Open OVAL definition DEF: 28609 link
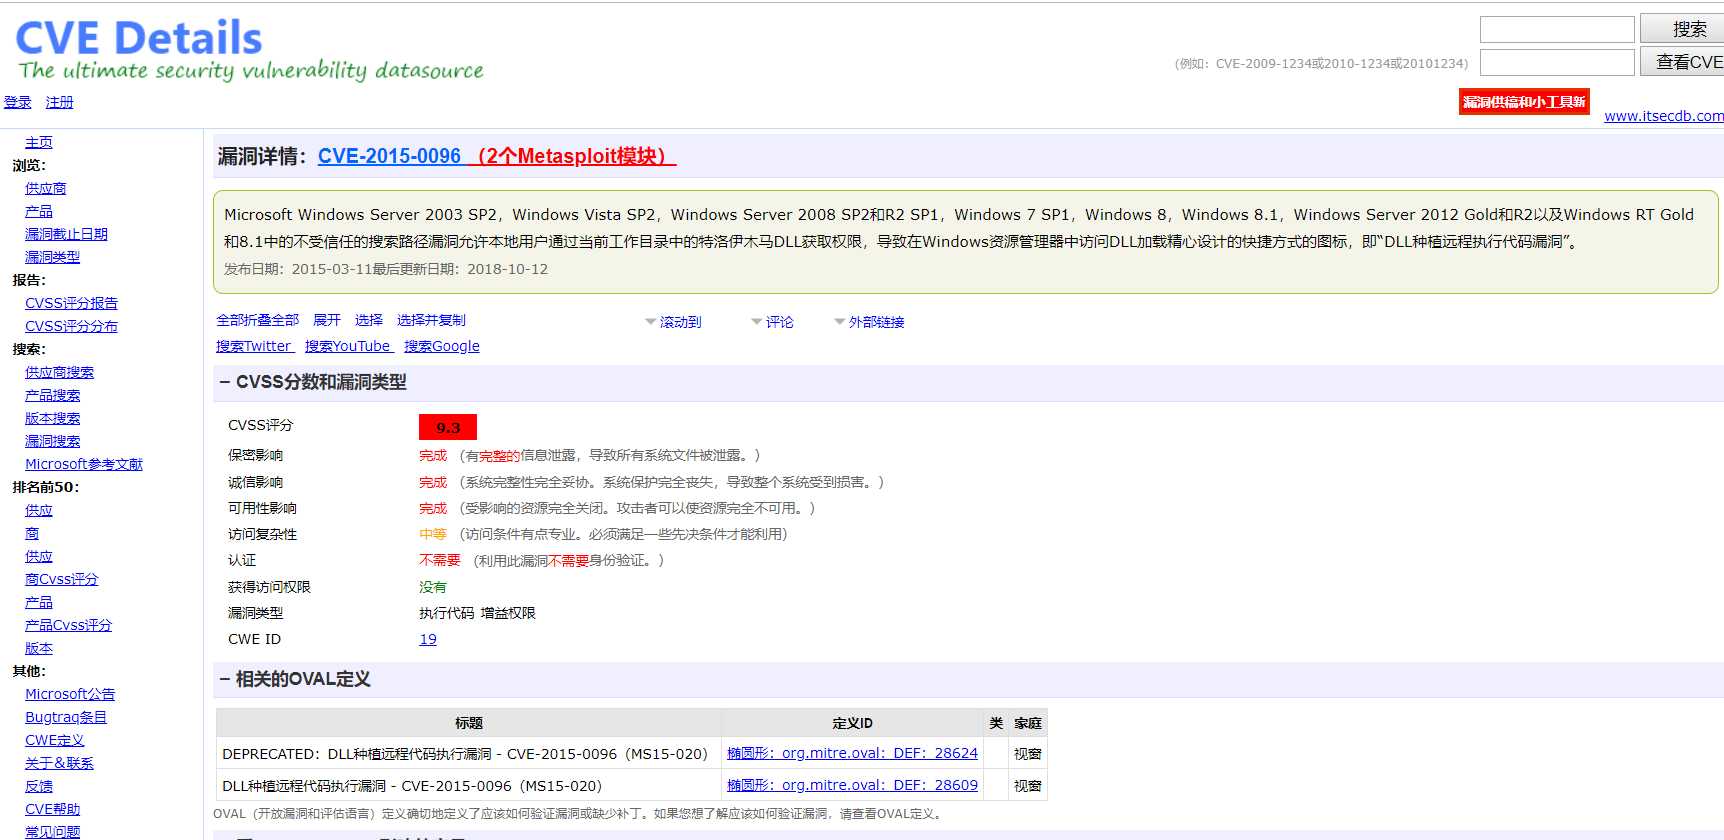This screenshot has height=840, width=1724. pyautogui.click(x=852, y=785)
